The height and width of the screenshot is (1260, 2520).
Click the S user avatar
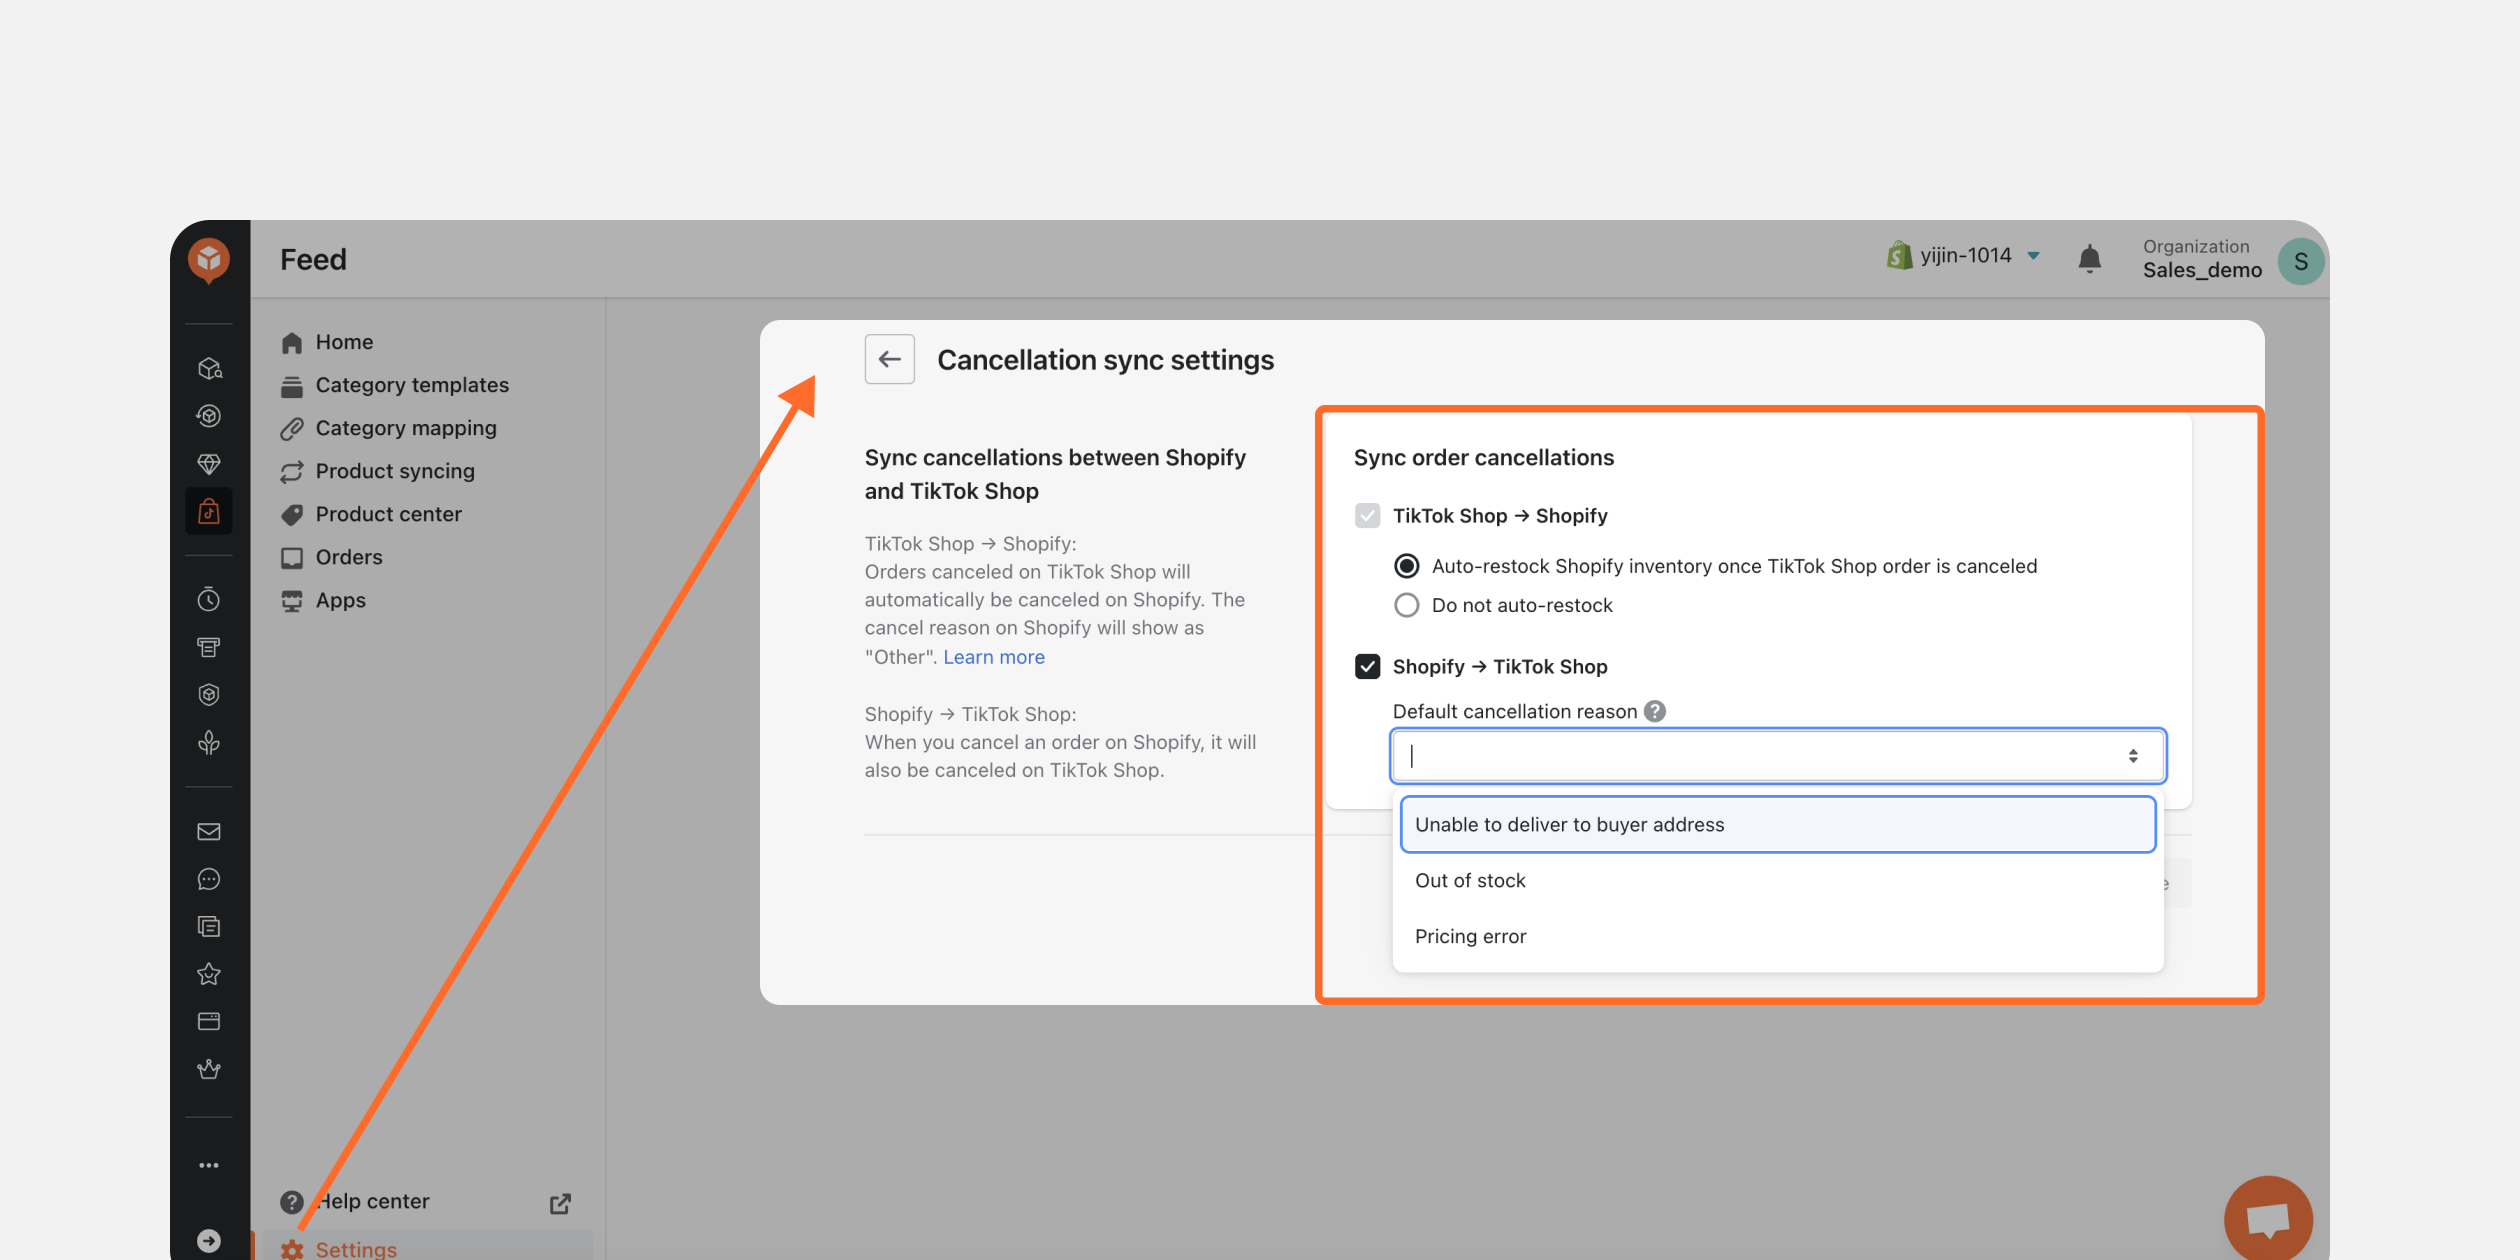[x=2301, y=262]
